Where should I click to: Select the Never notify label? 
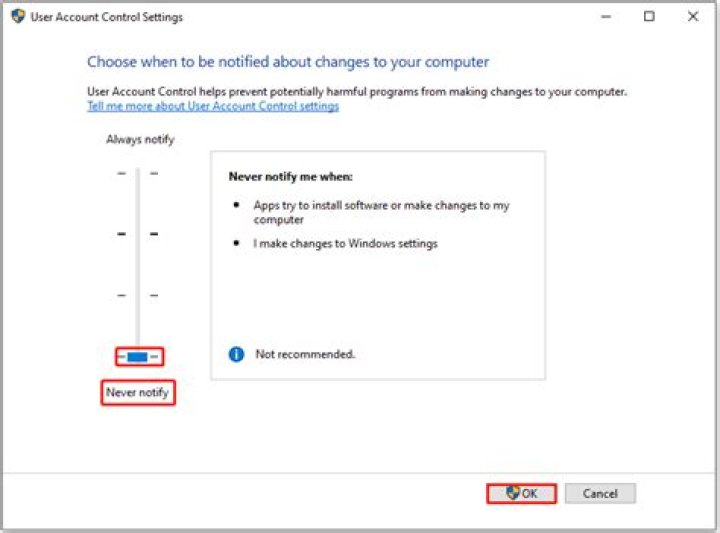pos(137,393)
